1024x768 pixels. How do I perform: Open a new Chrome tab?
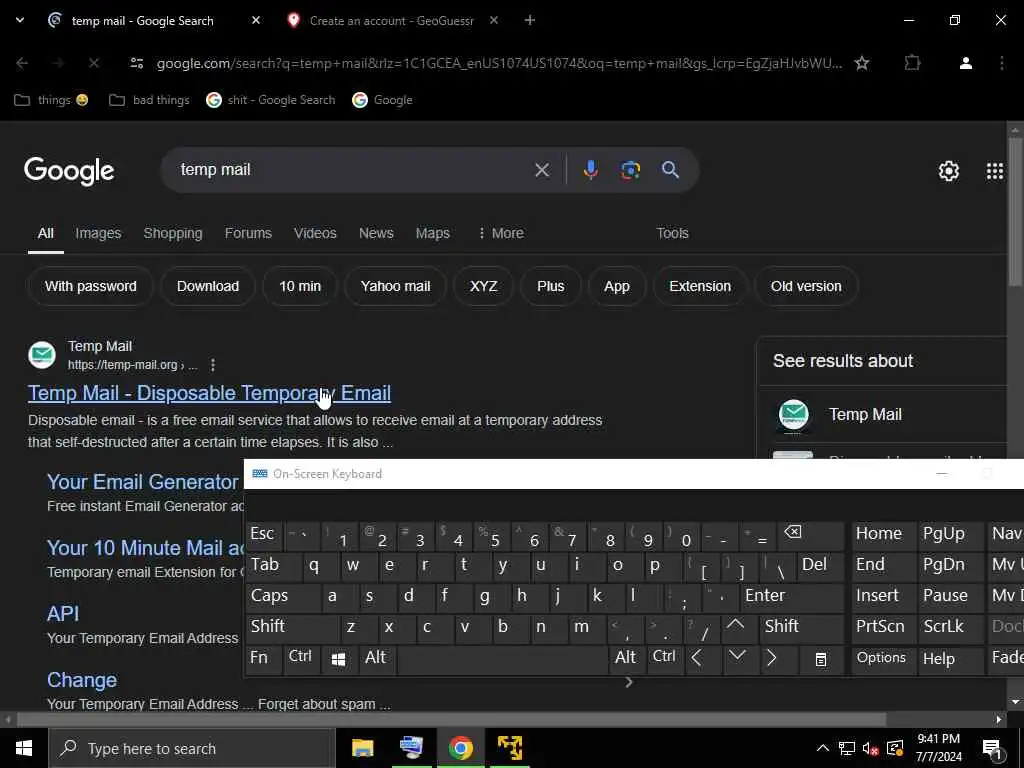pyautogui.click(x=530, y=20)
